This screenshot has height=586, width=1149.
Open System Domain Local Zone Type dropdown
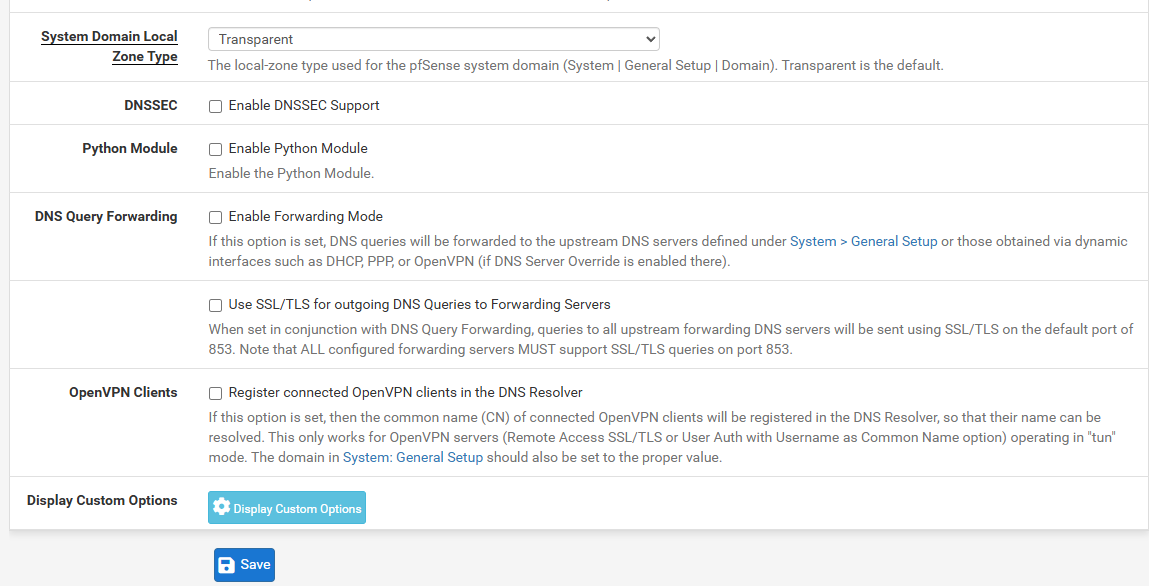(x=434, y=39)
